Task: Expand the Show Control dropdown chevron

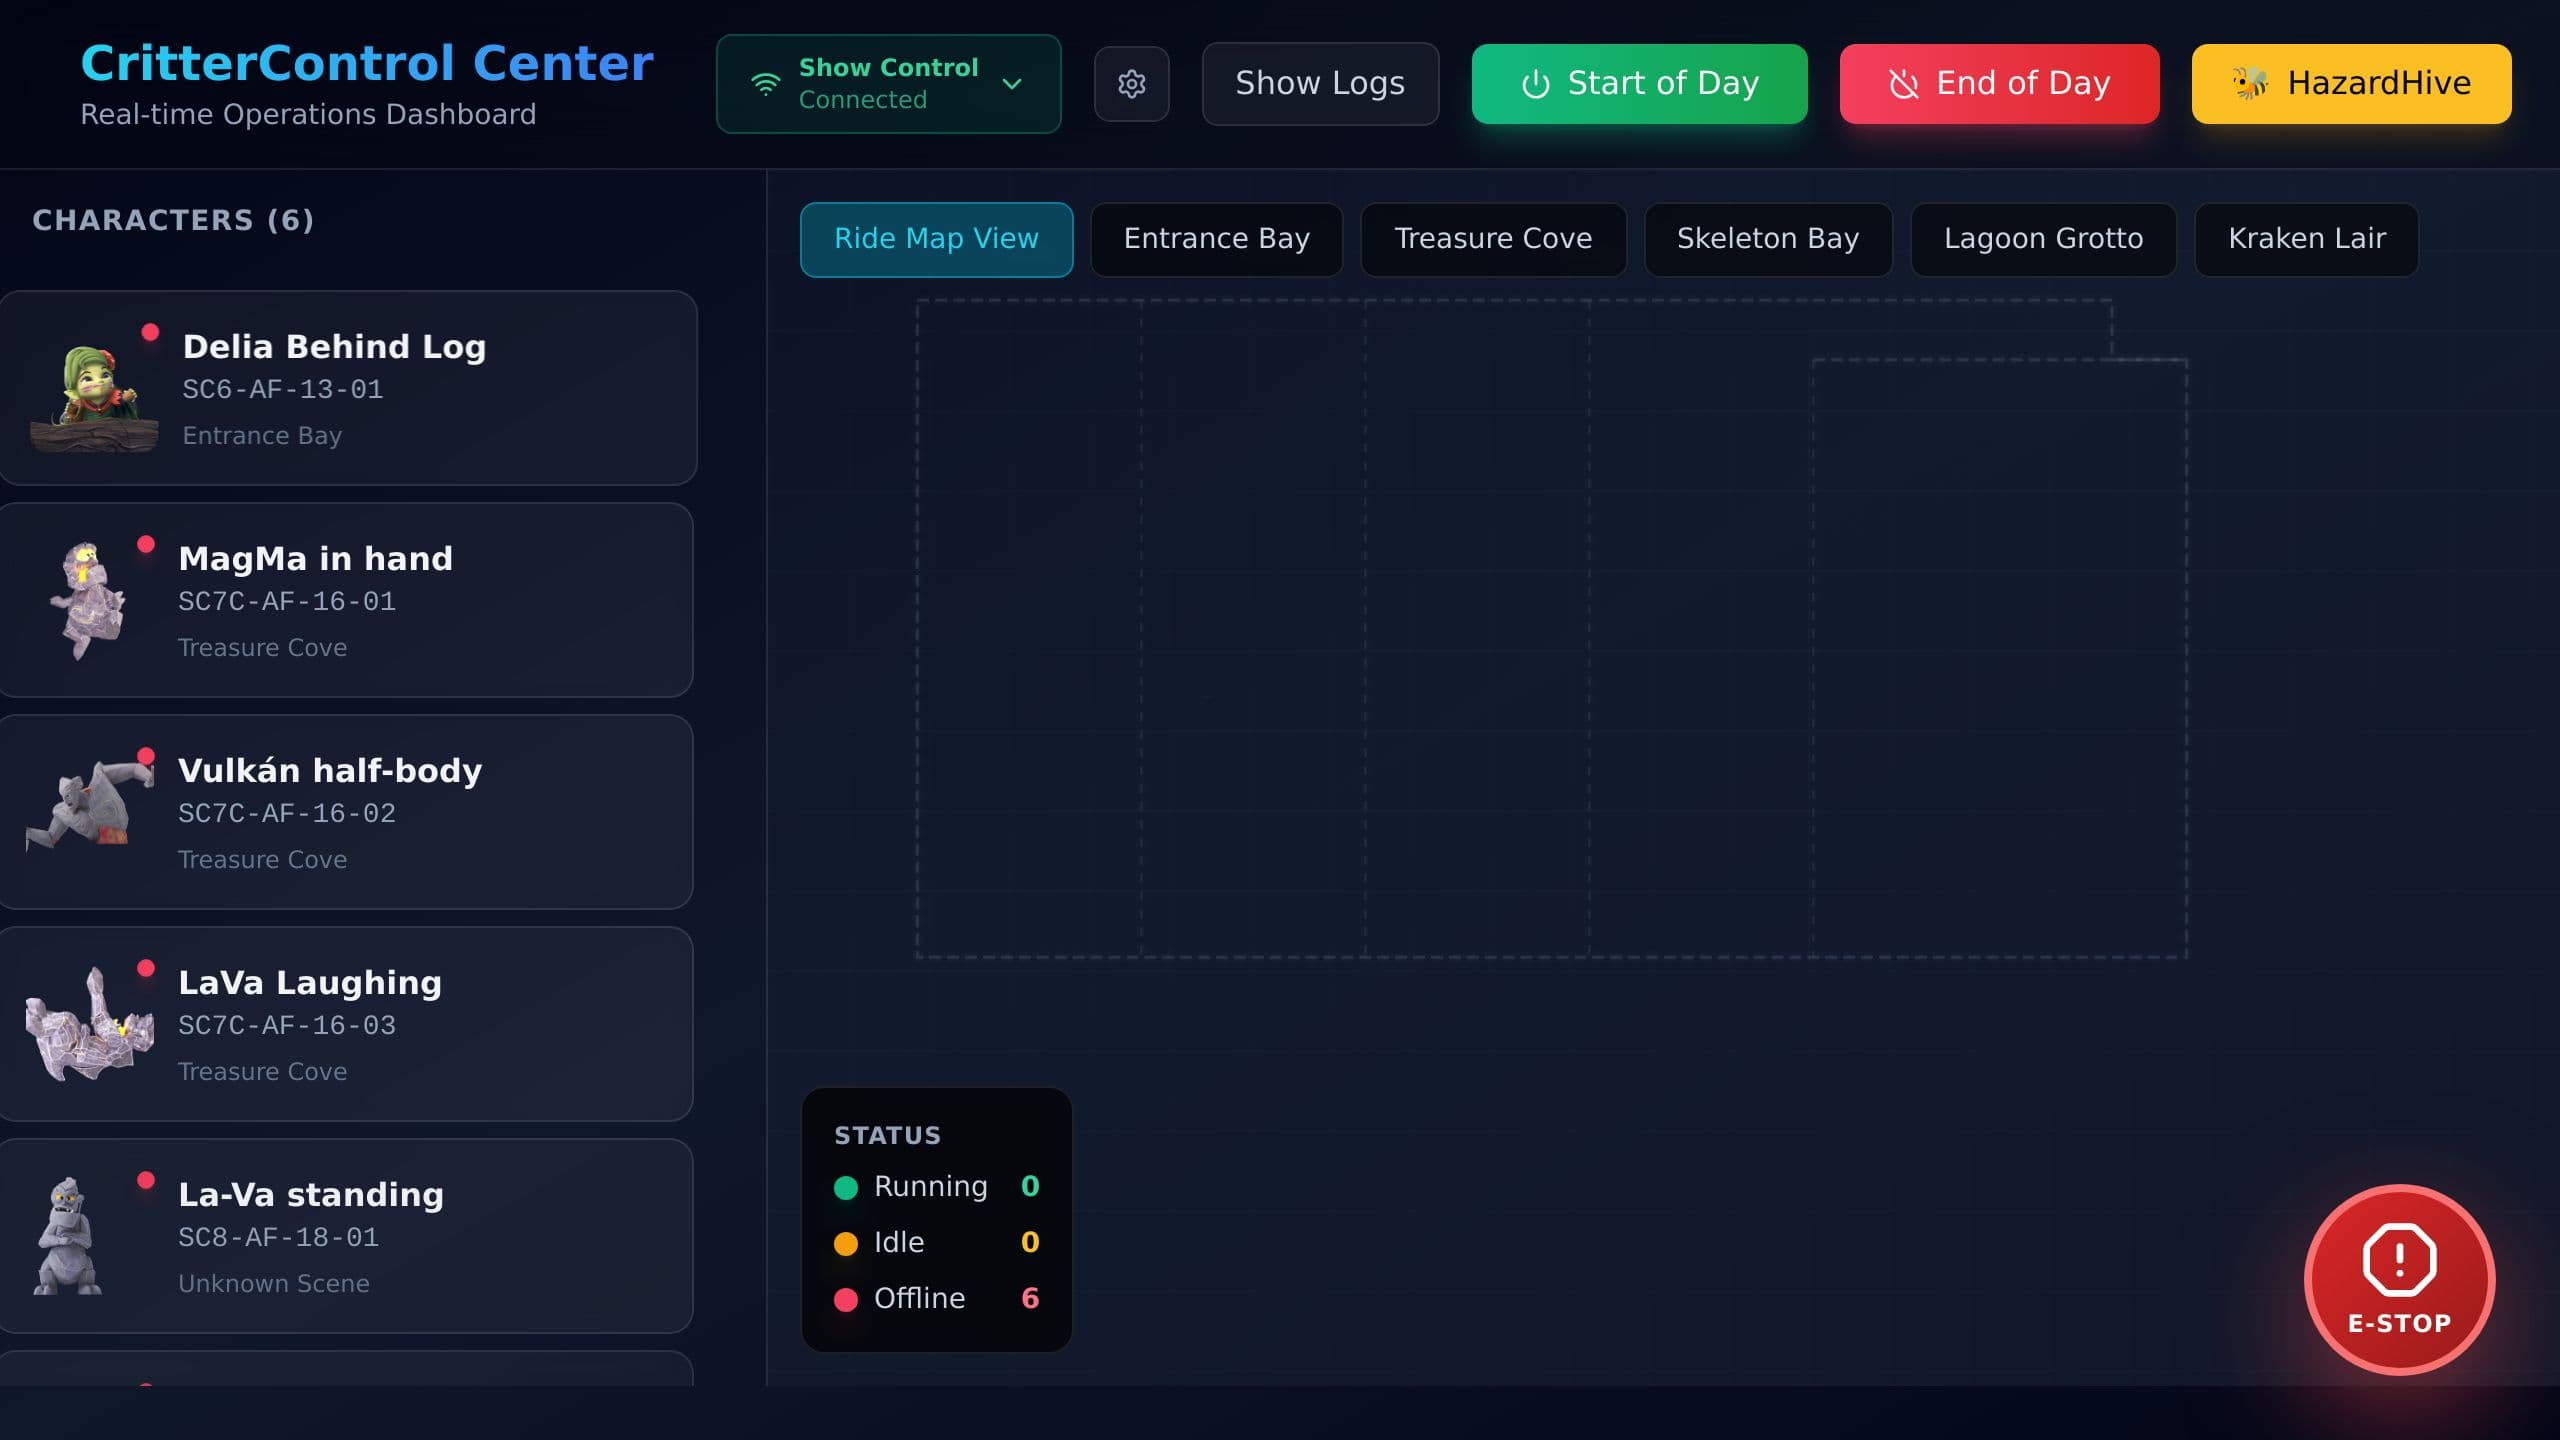Action: (1012, 84)
